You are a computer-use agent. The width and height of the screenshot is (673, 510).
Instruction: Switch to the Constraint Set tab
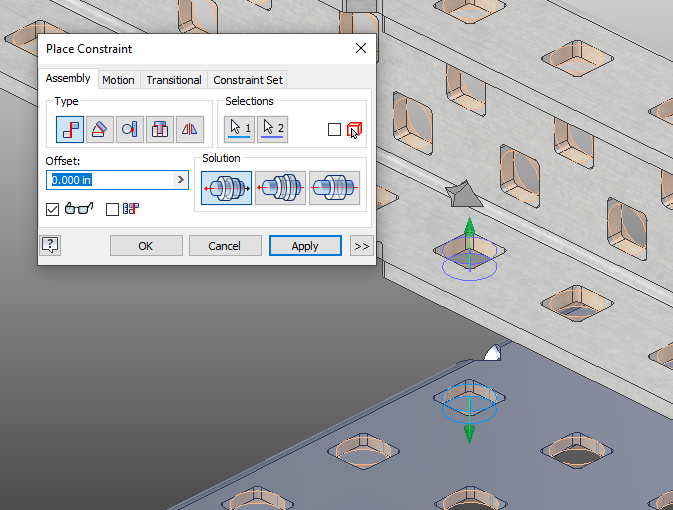pyautogui.click(x=248, y=80)
